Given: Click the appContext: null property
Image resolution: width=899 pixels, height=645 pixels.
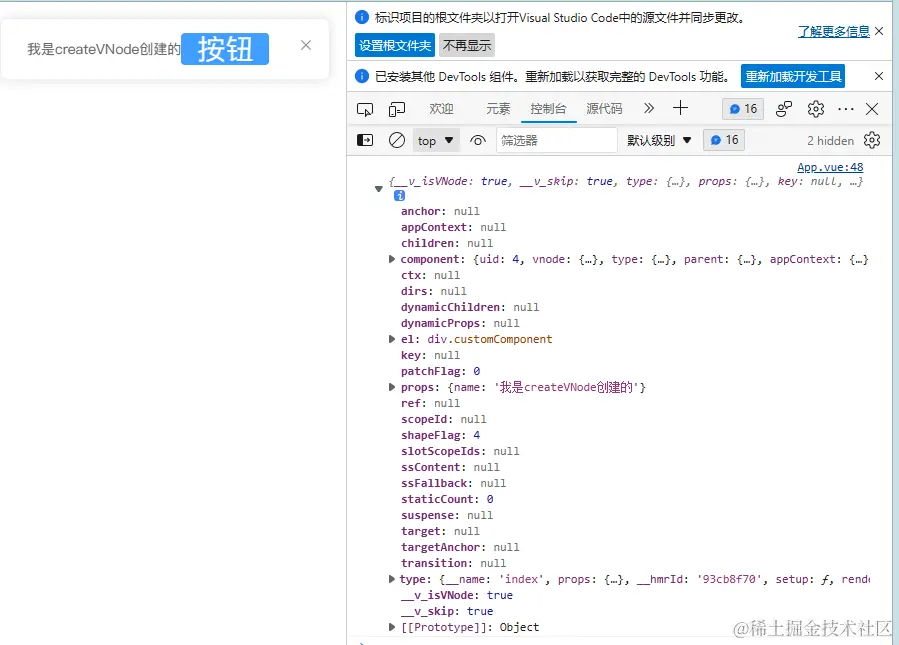Looking at the screenshot, I should pyautogui.click(x=453, y=227).
